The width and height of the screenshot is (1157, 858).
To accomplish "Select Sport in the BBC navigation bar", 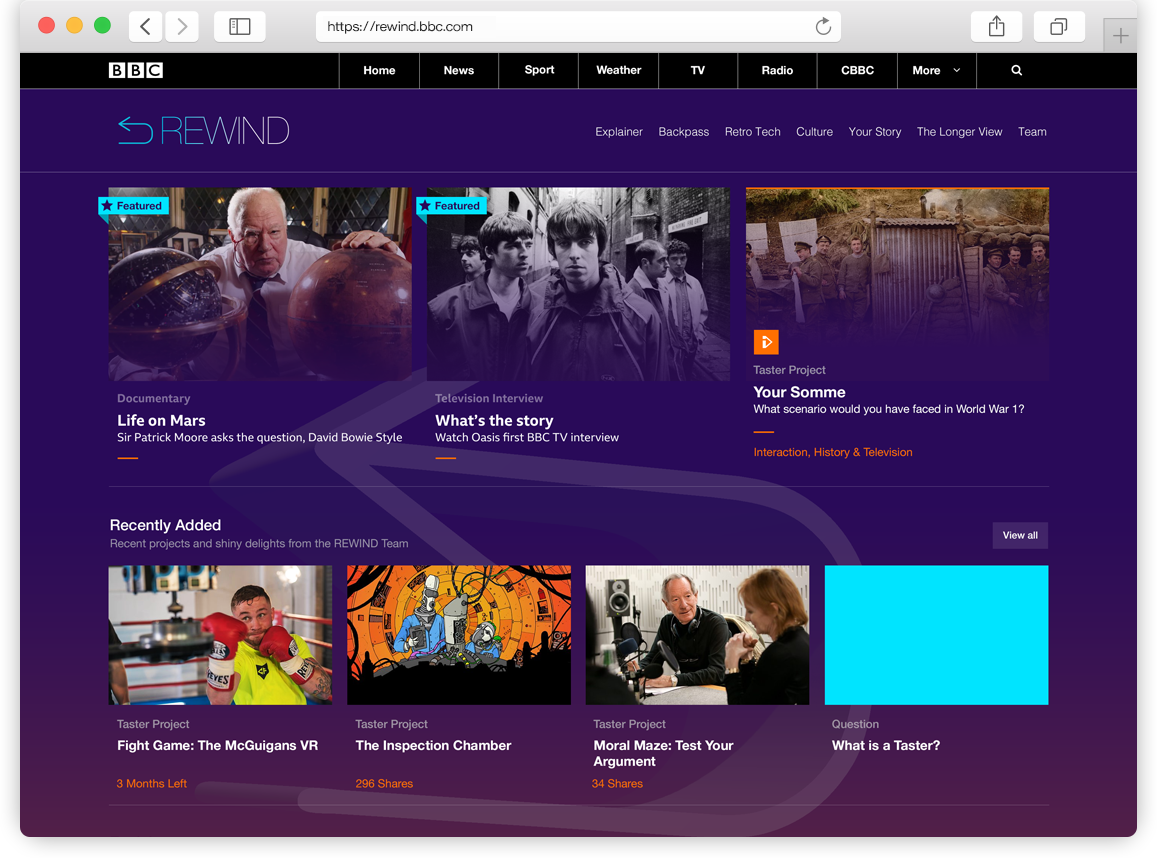I will tap(539, 70).
